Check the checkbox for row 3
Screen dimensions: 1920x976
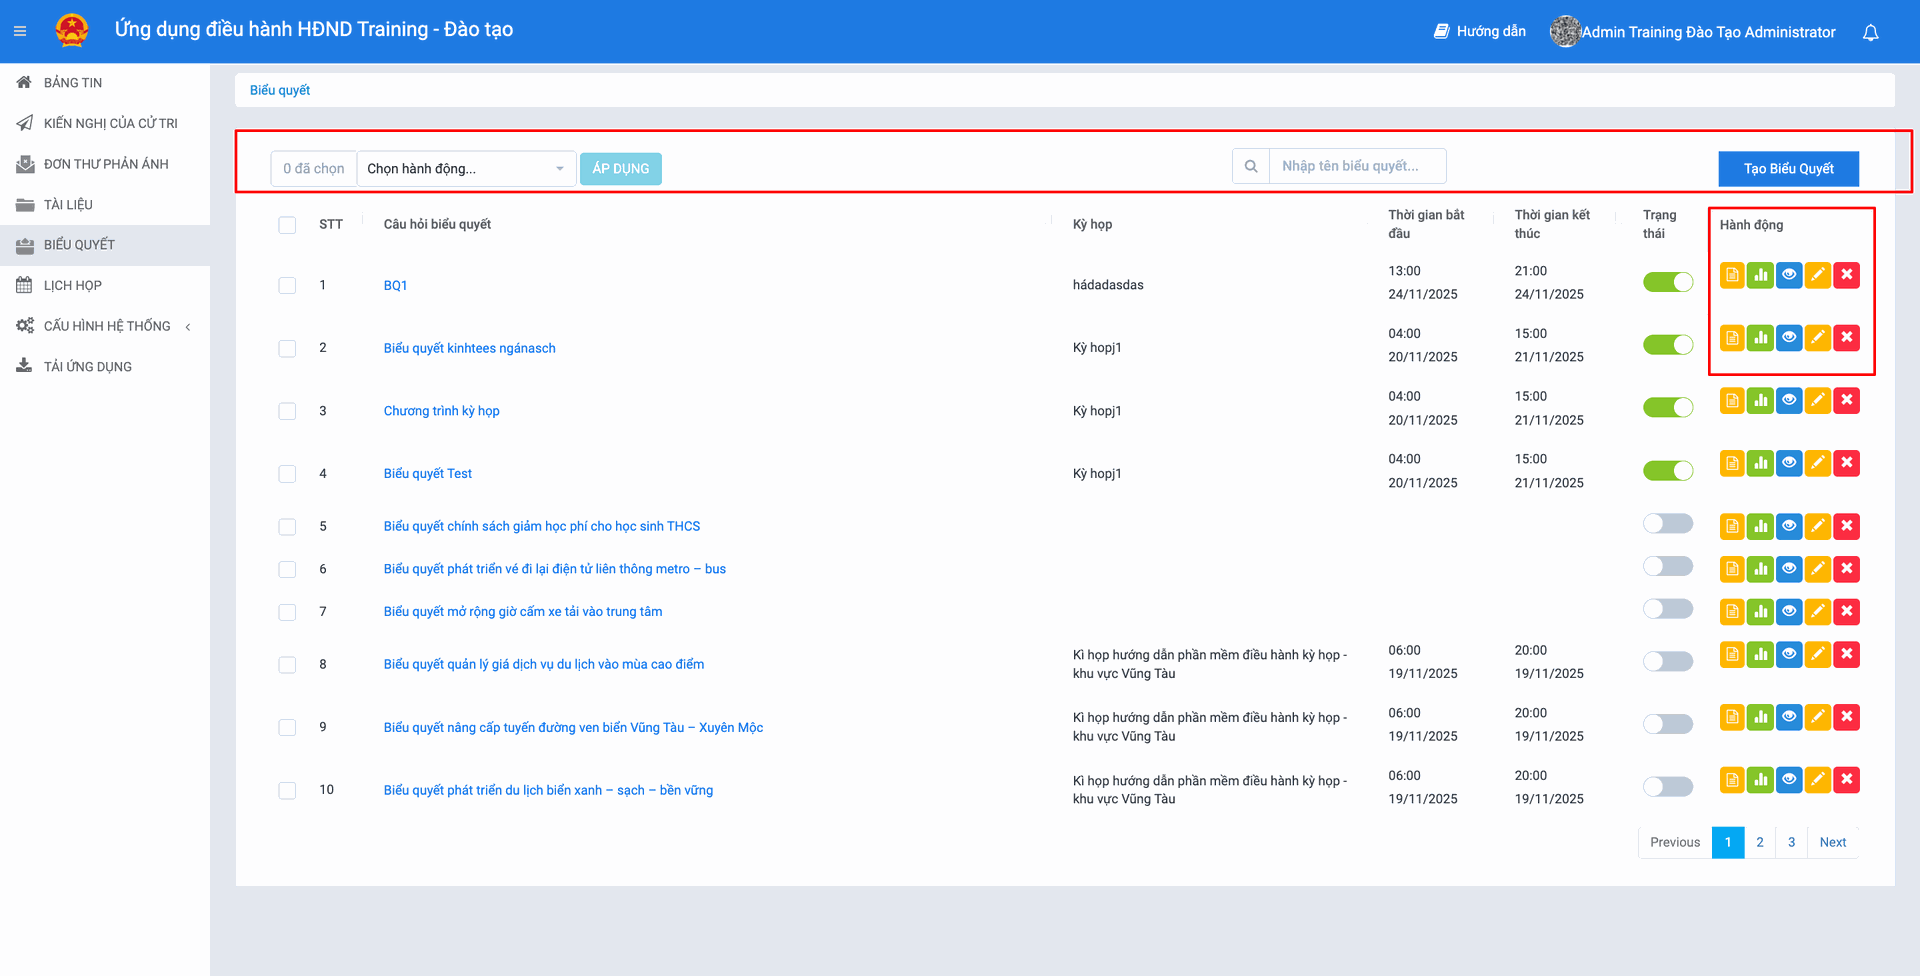pyautogui.click(x=287, y=411)
